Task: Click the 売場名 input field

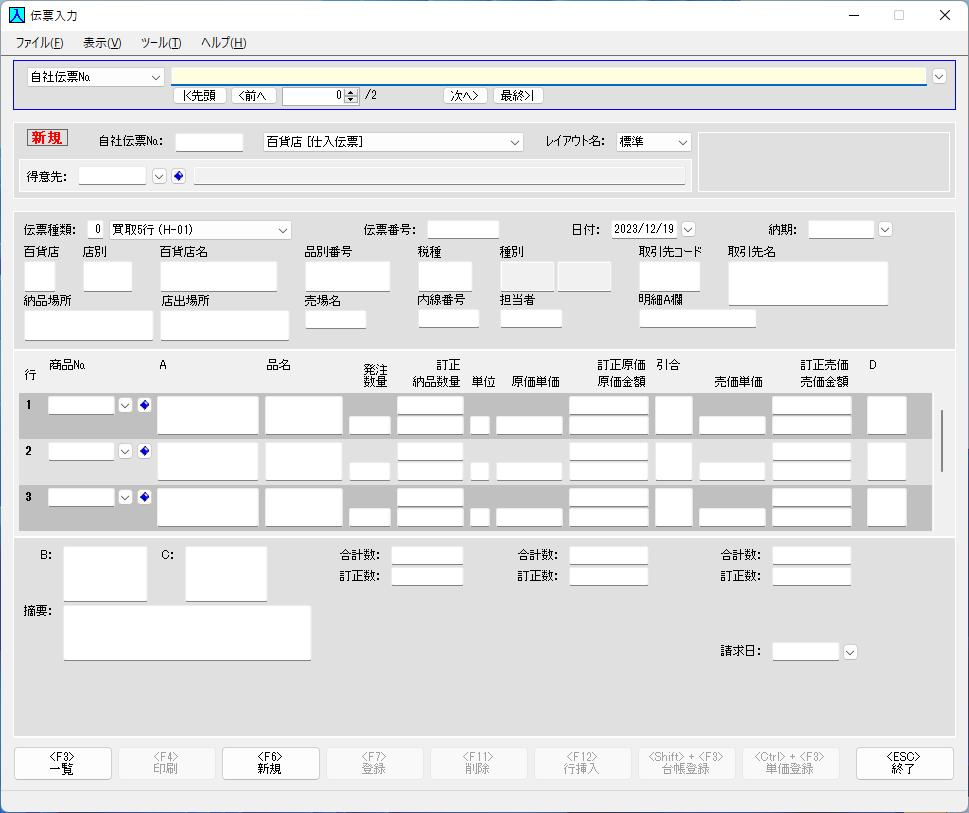Action: pyautogui.click(x=336, y=319)
